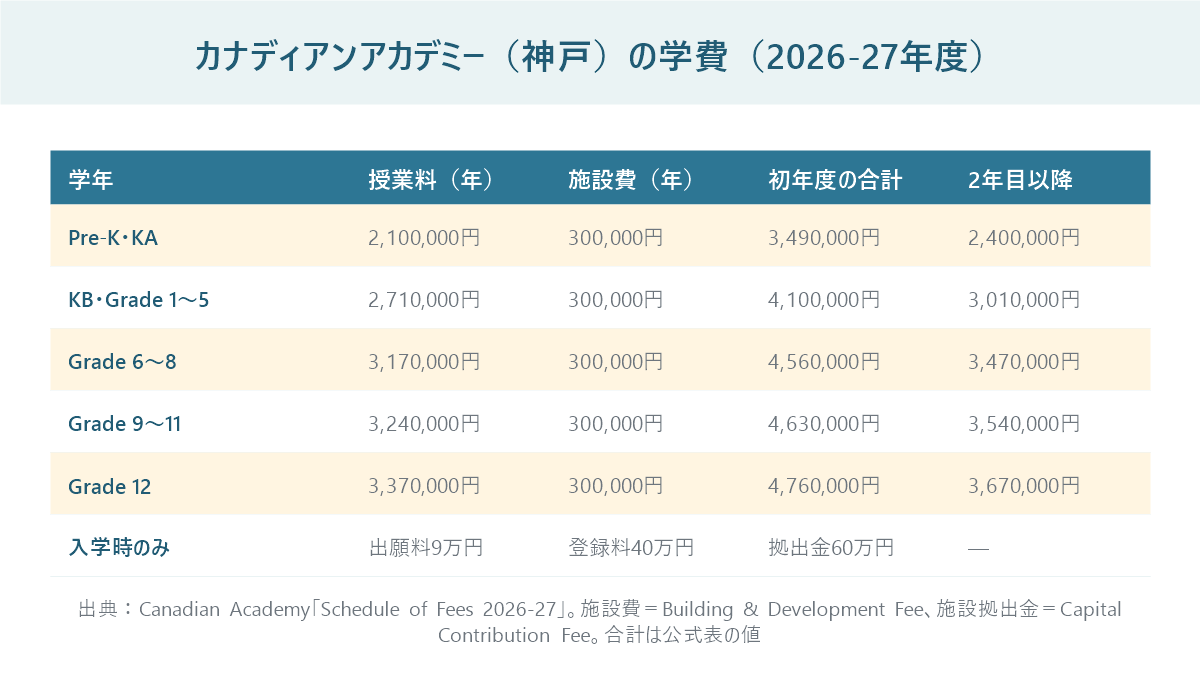Viewport: 1200px width, 700px height.
Task: Select the 出願料9万円 cell
Action: point(426,548)
